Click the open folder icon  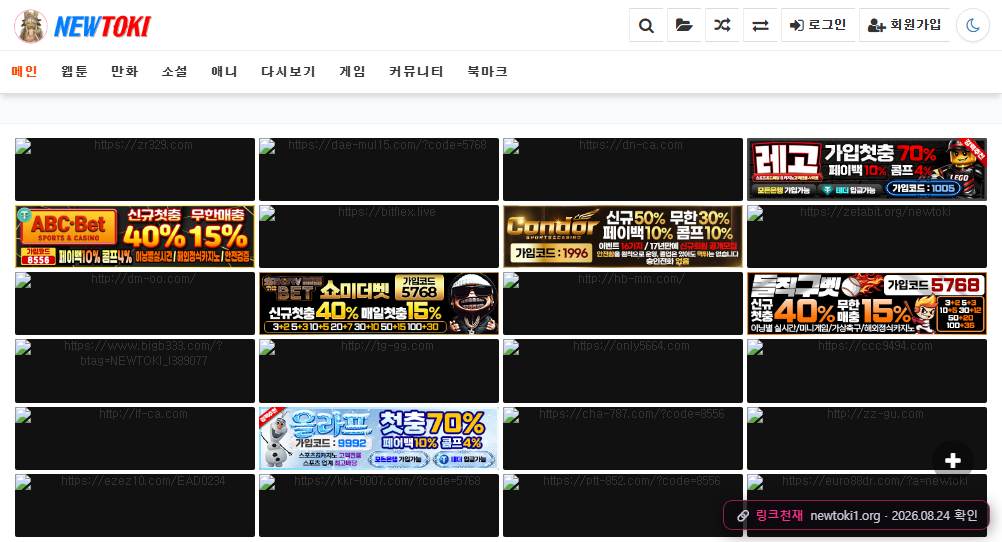pos(684,26)
